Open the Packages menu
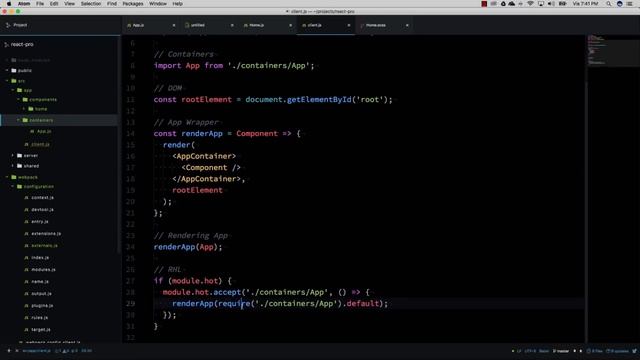Image resolution: width=640 pixels, height=360 pixels. (x=133, y=4)
